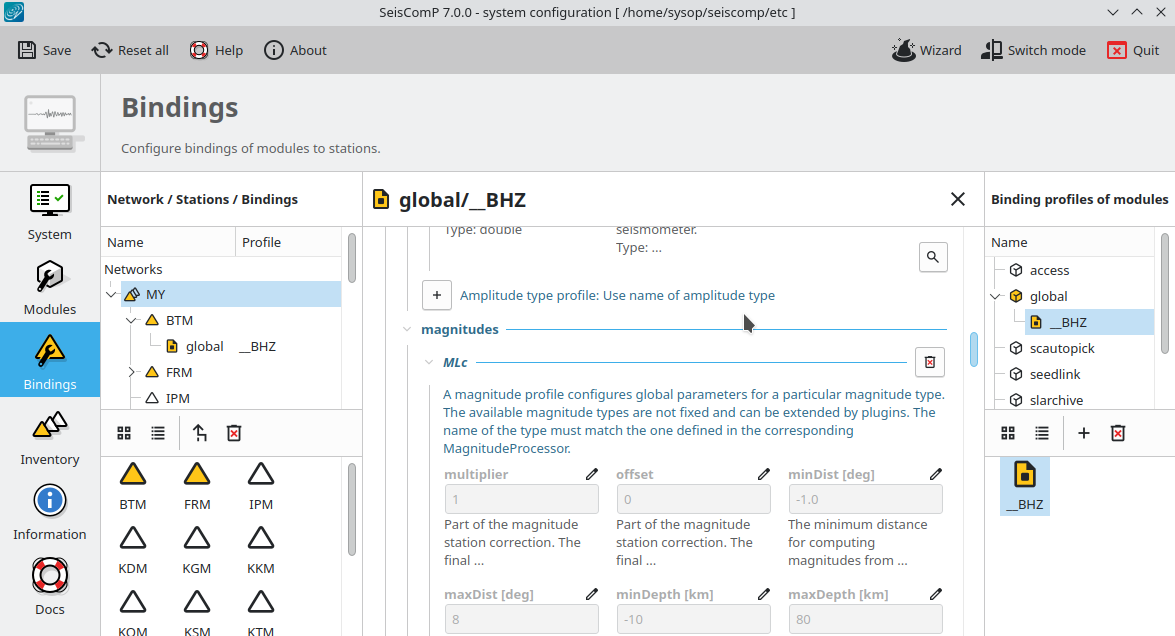Save the configuration
The height and width of the screenshot is (636, 1175).
tap(44, 50)
